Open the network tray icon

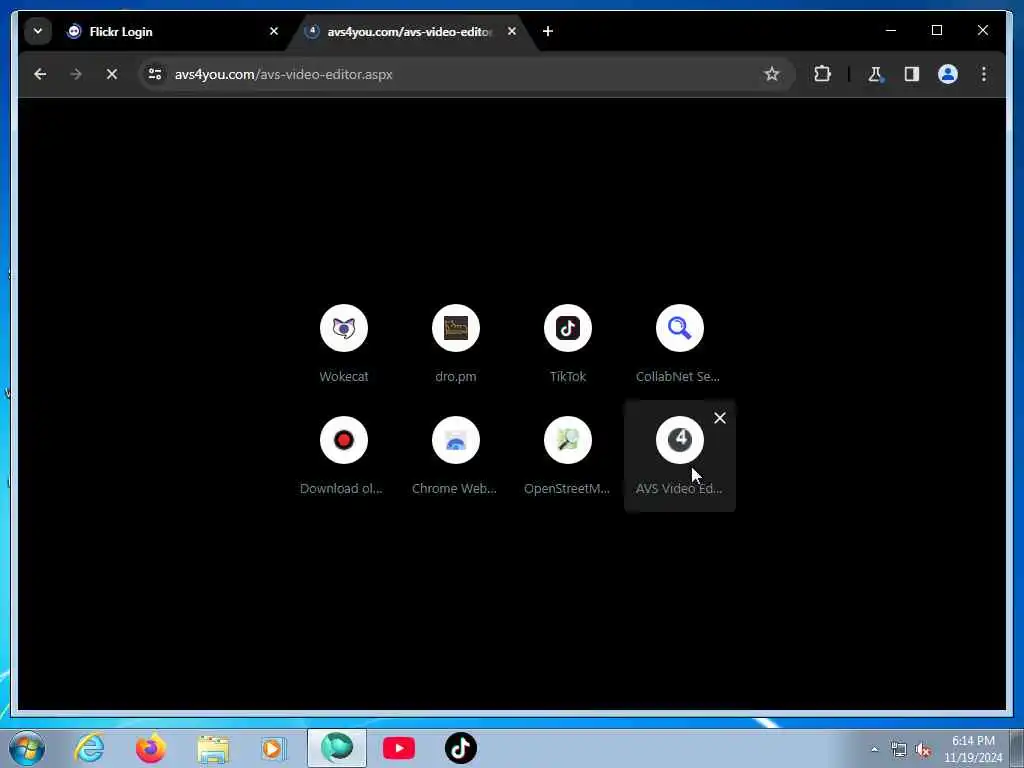899,750
